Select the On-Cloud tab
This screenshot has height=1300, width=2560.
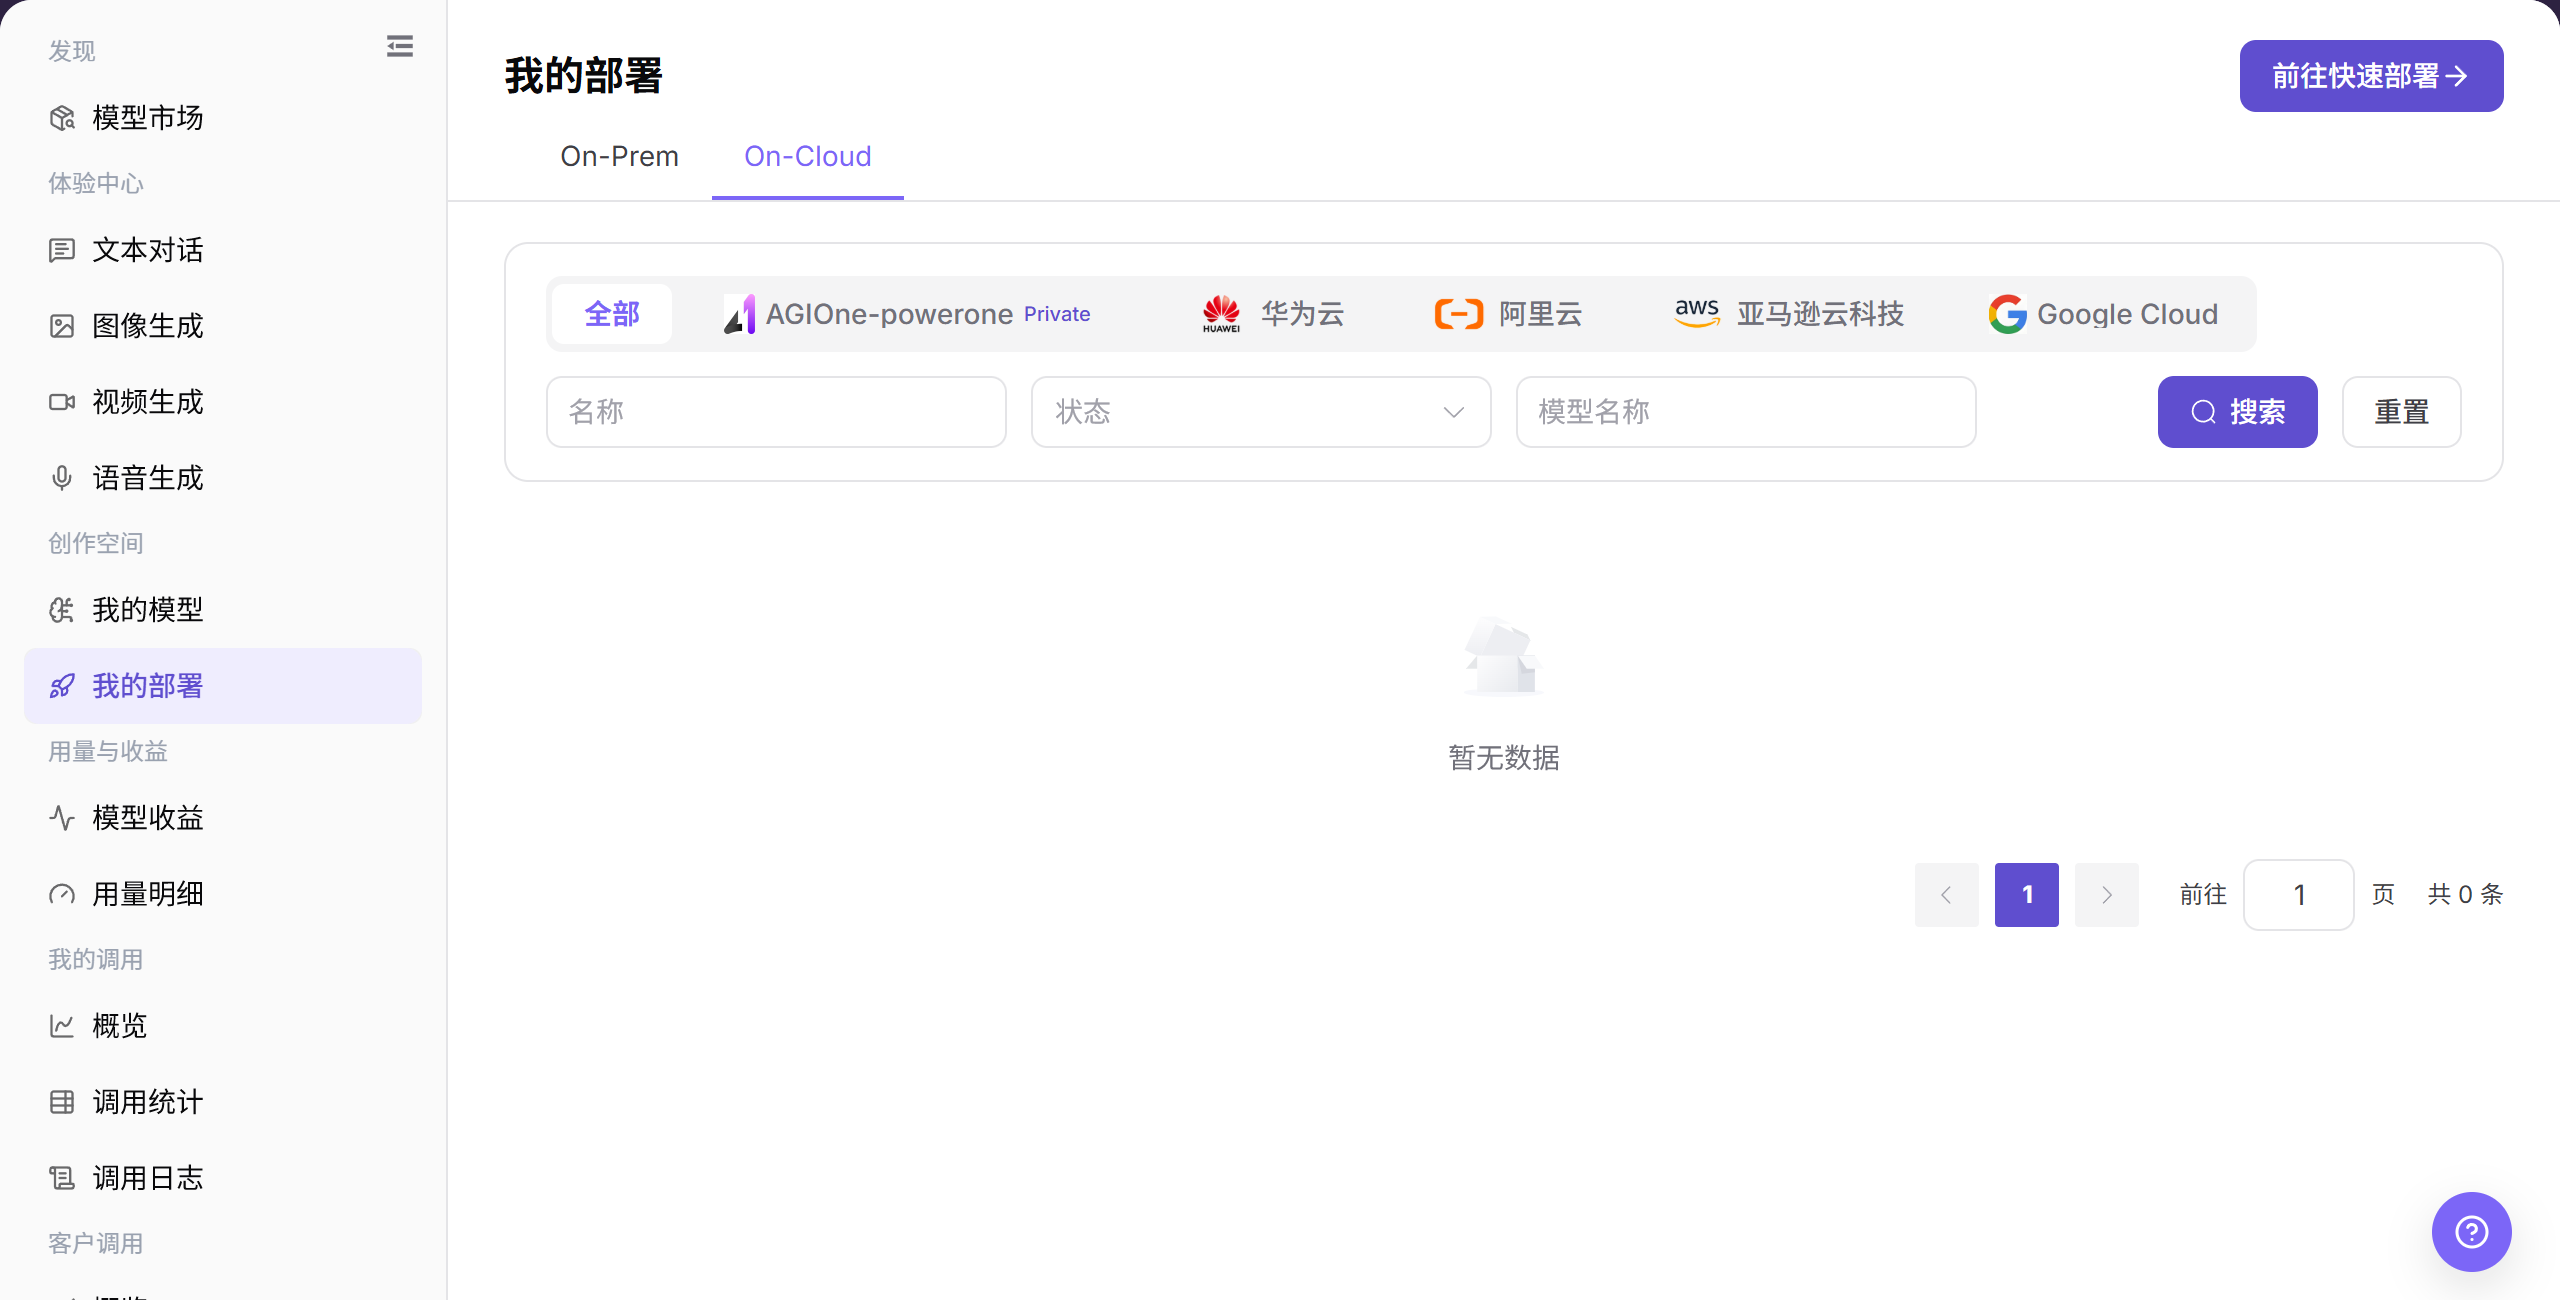(808, 157)
